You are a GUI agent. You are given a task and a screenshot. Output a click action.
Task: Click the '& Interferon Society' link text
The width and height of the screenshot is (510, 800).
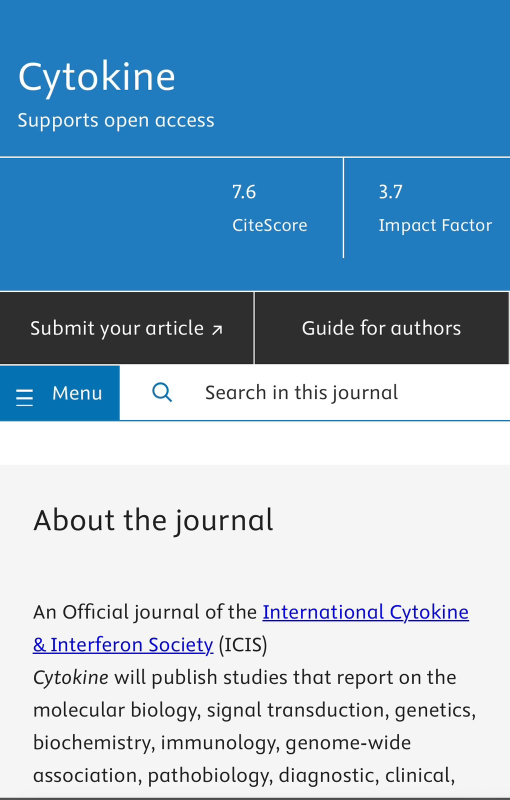point(123,644)
